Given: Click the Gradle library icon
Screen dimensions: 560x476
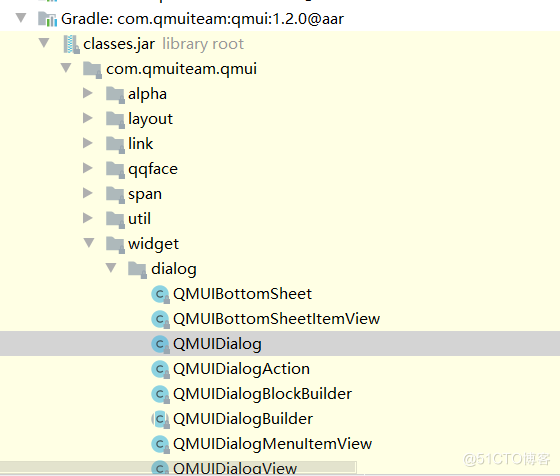Looking at the screenshot, I should pyautogui.click(x=48, y=19).
